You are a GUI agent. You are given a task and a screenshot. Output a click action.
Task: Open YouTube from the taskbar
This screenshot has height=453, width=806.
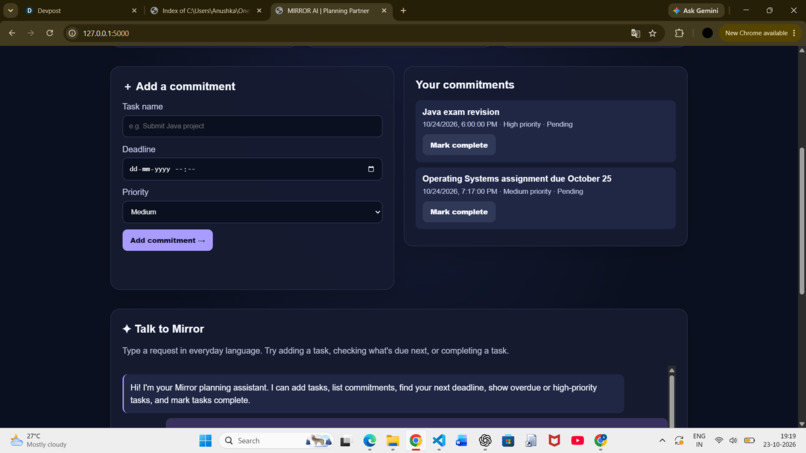pos(577,441)
